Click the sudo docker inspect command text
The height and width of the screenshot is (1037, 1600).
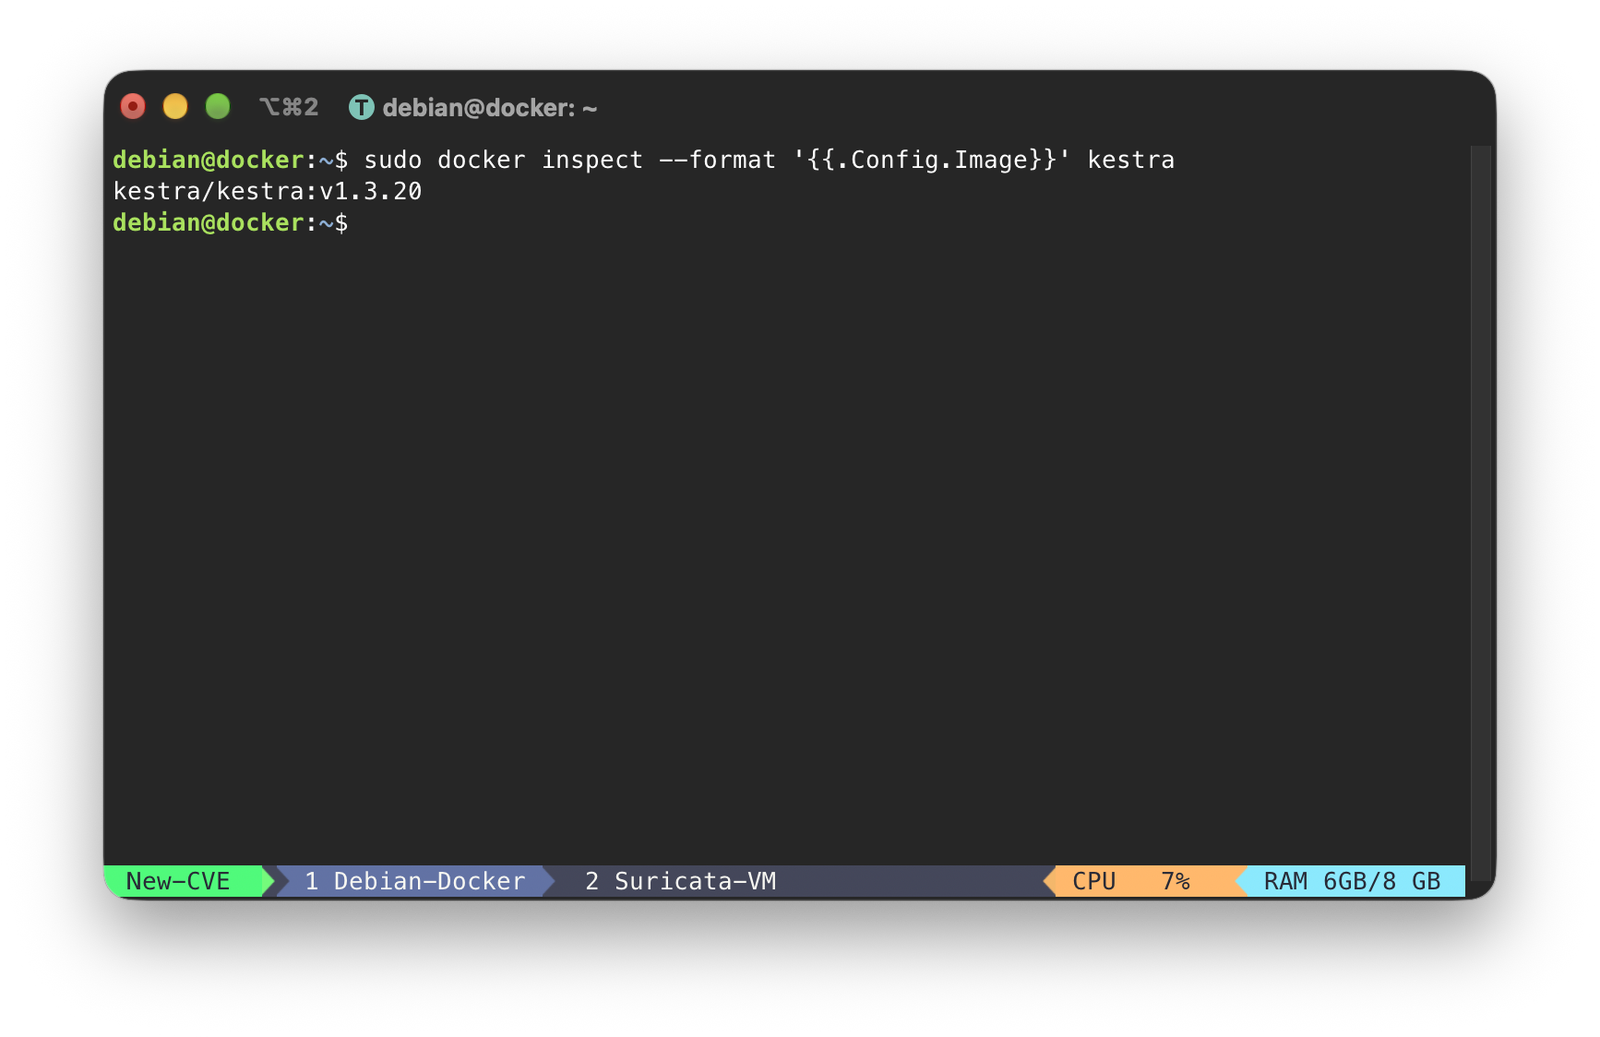point(769,160)
